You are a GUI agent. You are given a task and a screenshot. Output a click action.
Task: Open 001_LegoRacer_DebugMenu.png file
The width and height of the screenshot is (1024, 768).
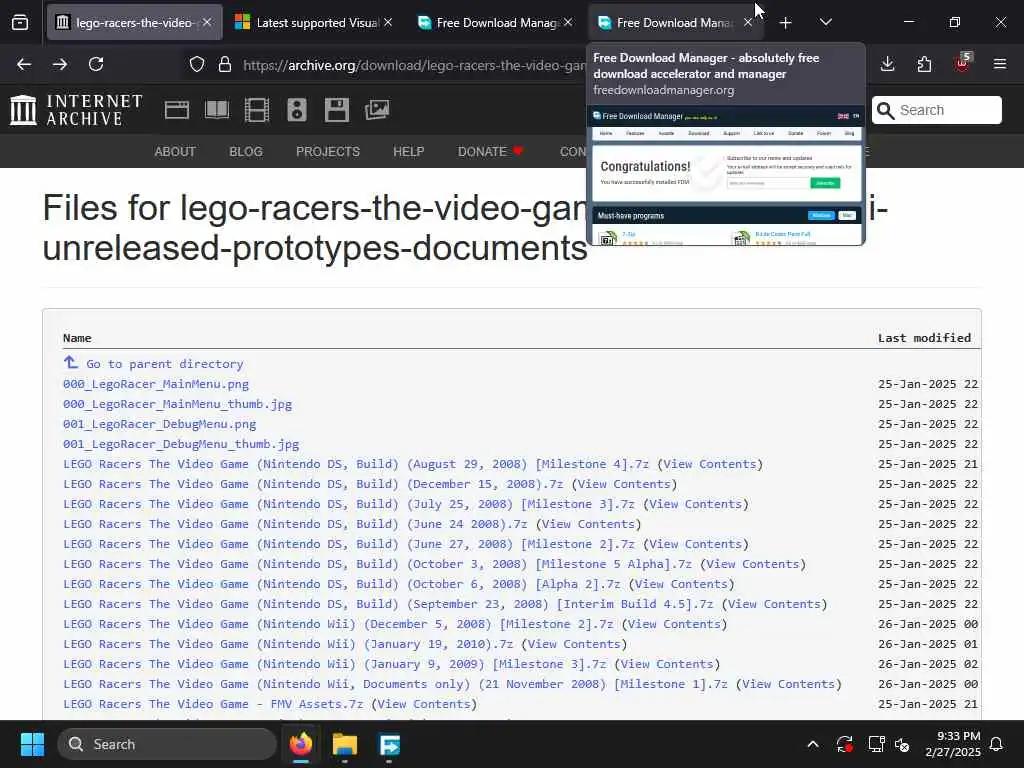(159, 424)
